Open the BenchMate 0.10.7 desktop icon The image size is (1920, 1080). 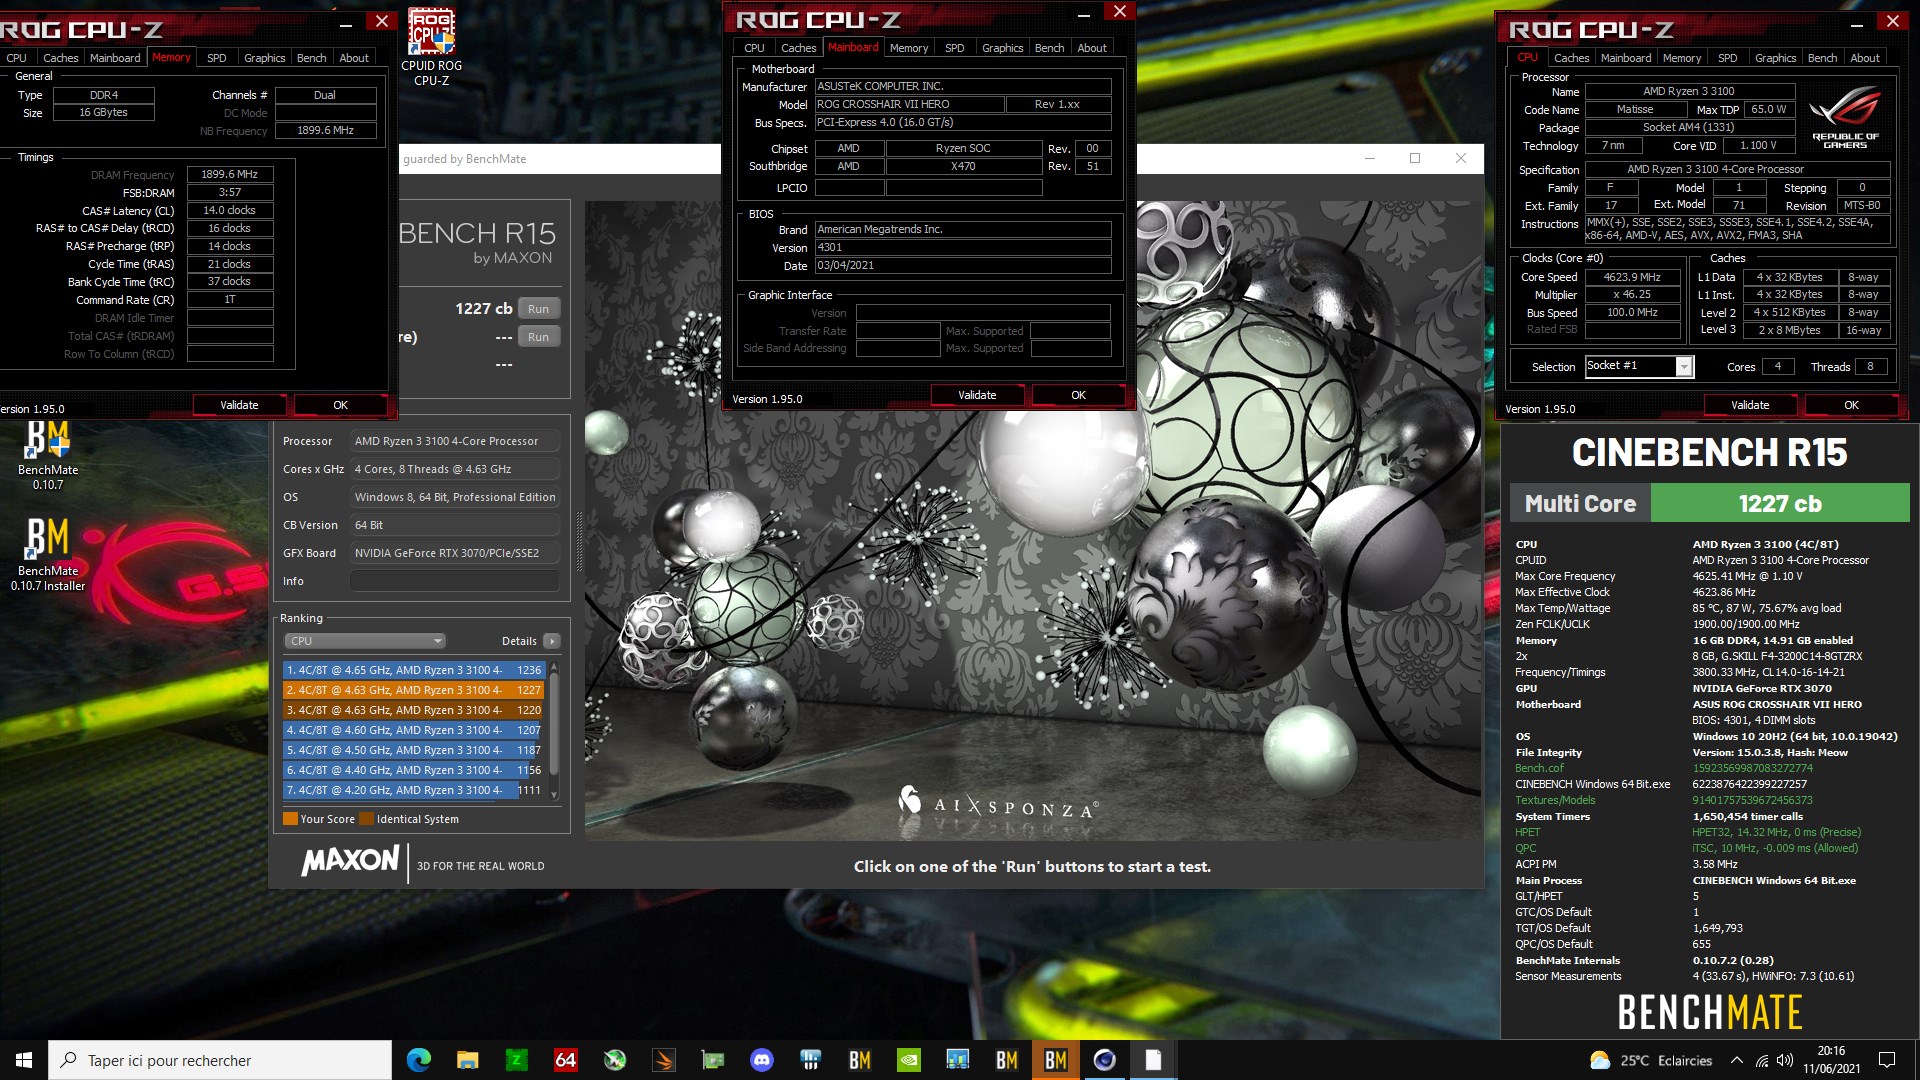point(48,455)
